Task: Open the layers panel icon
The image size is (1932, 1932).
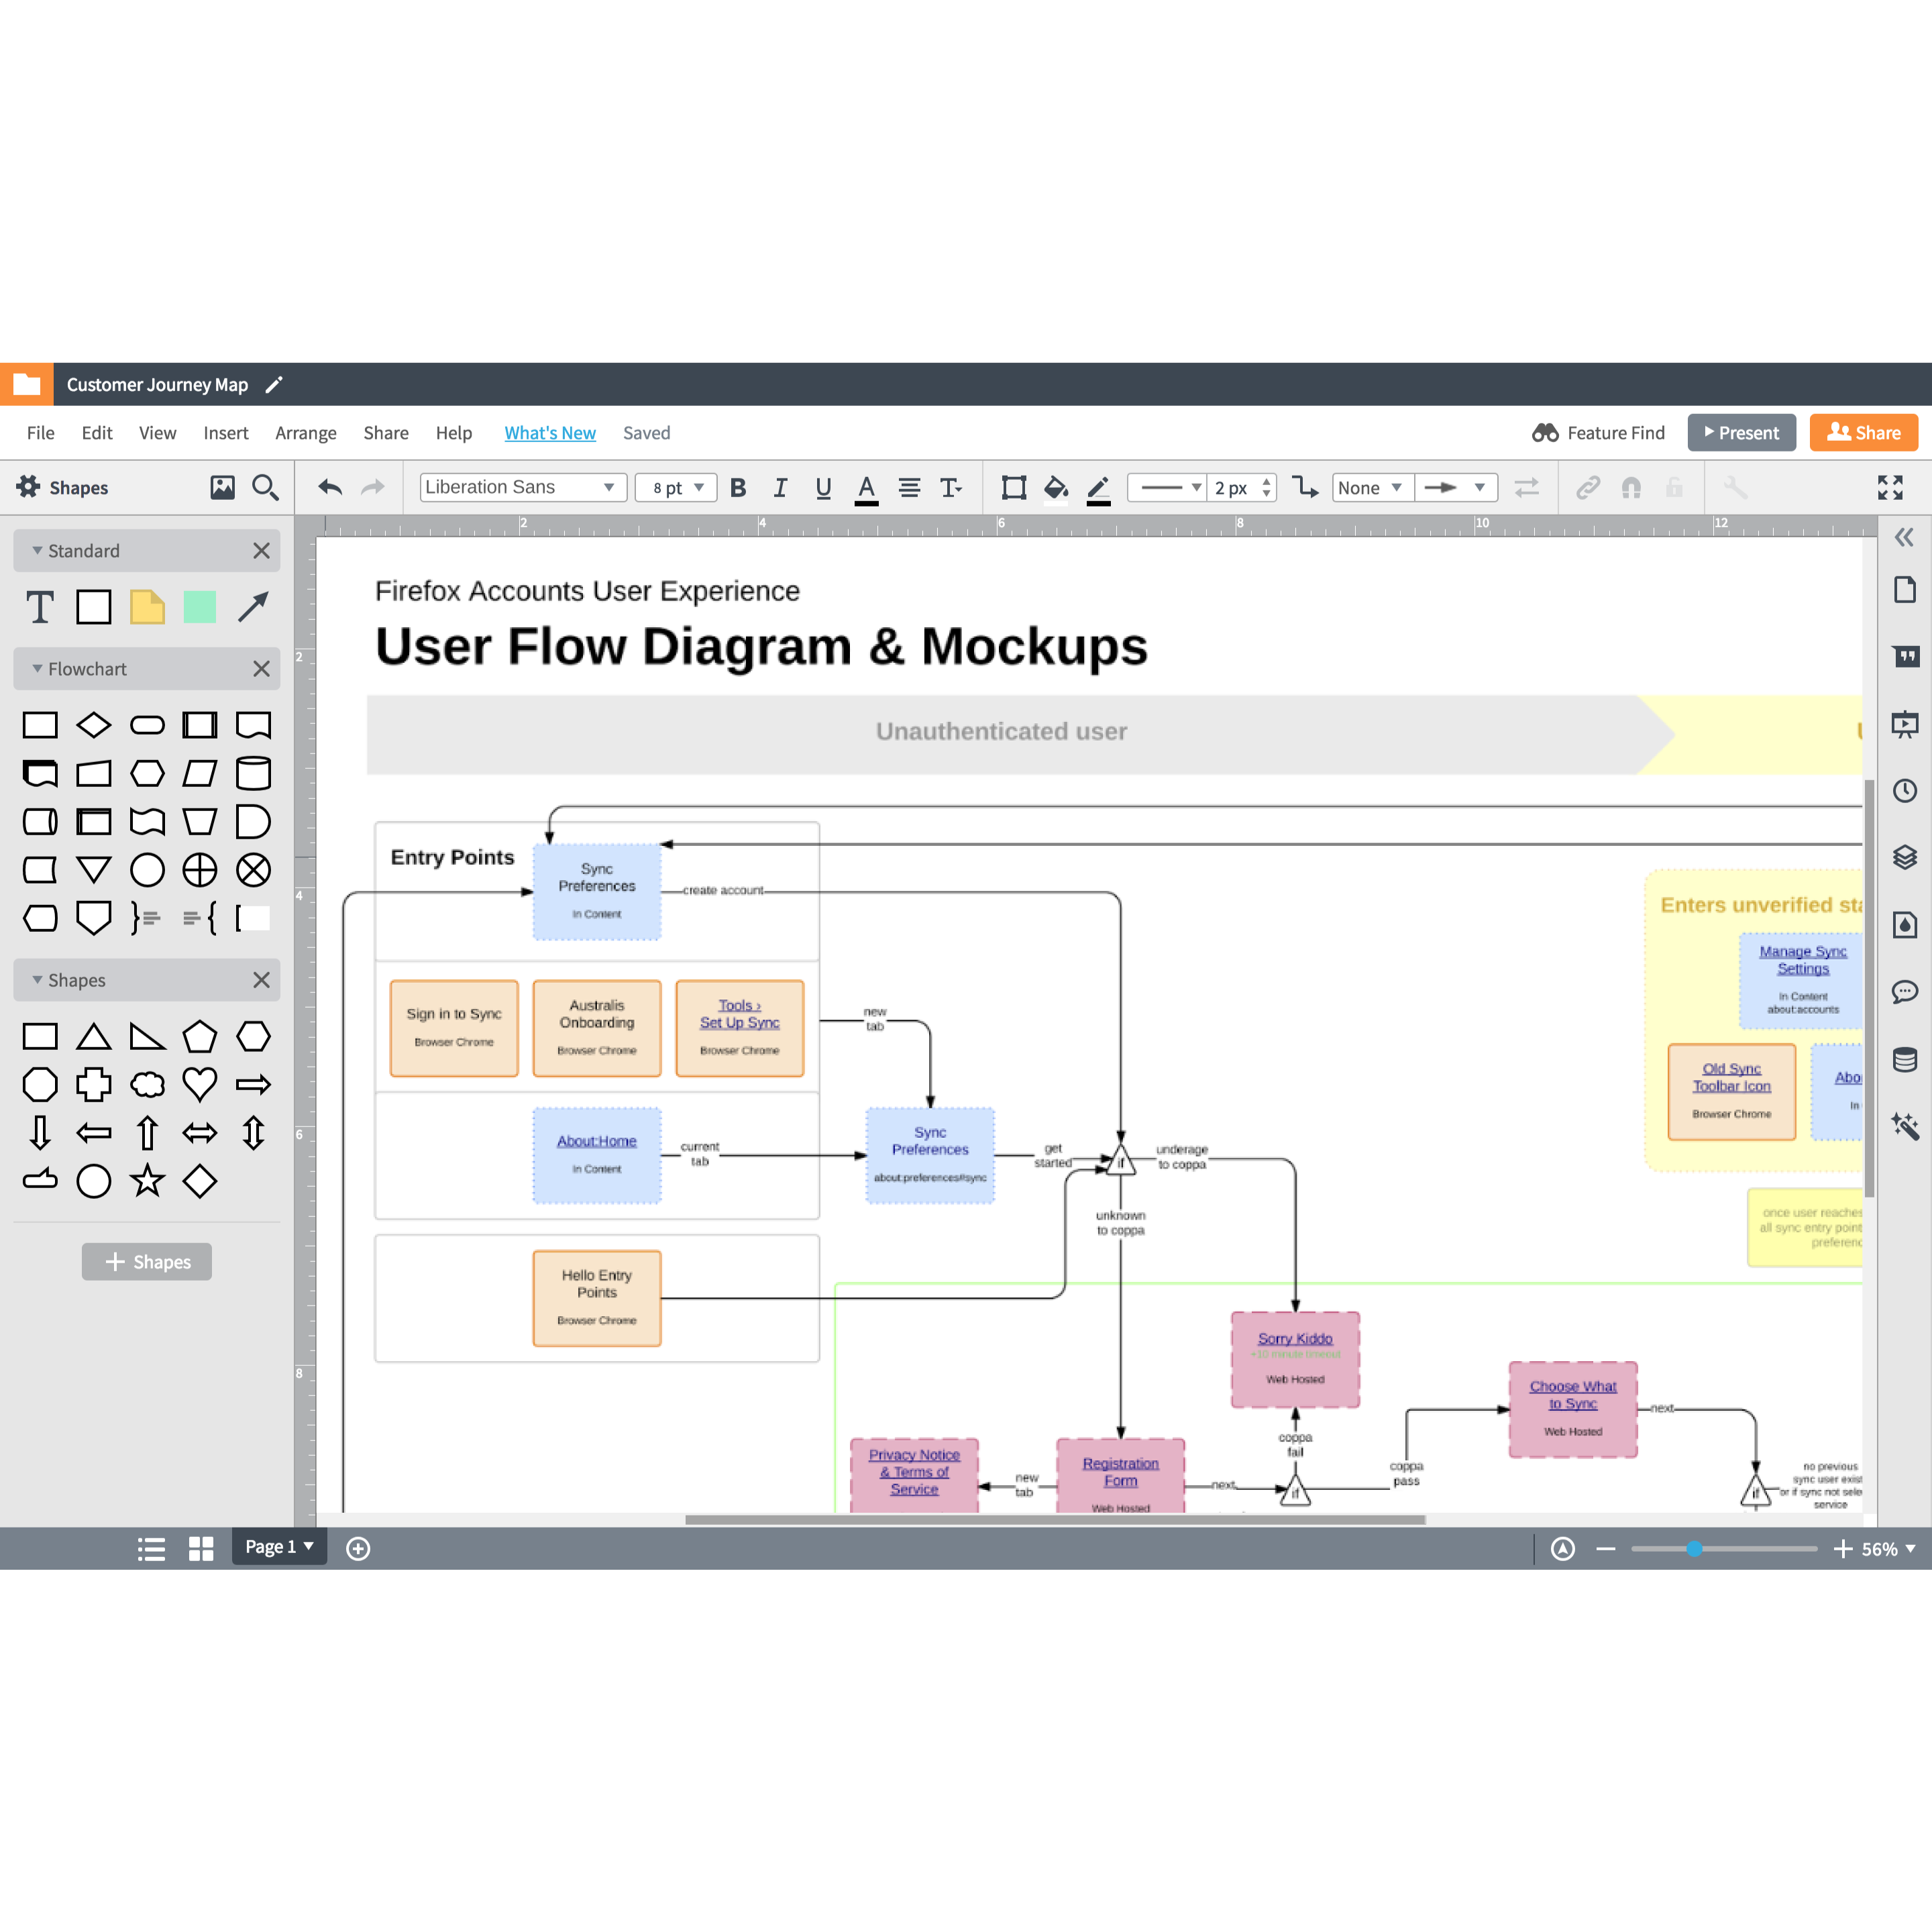Action: pos(1904,857)
